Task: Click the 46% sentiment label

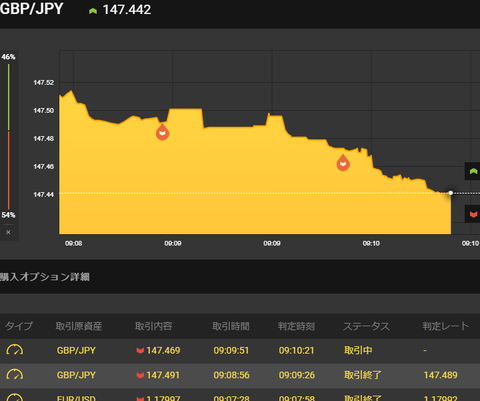Action: point(8,57)
